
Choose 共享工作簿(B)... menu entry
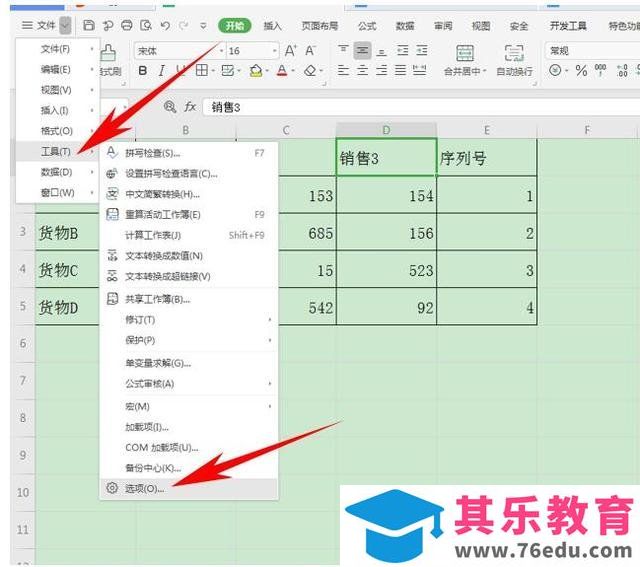pos(189,299)
